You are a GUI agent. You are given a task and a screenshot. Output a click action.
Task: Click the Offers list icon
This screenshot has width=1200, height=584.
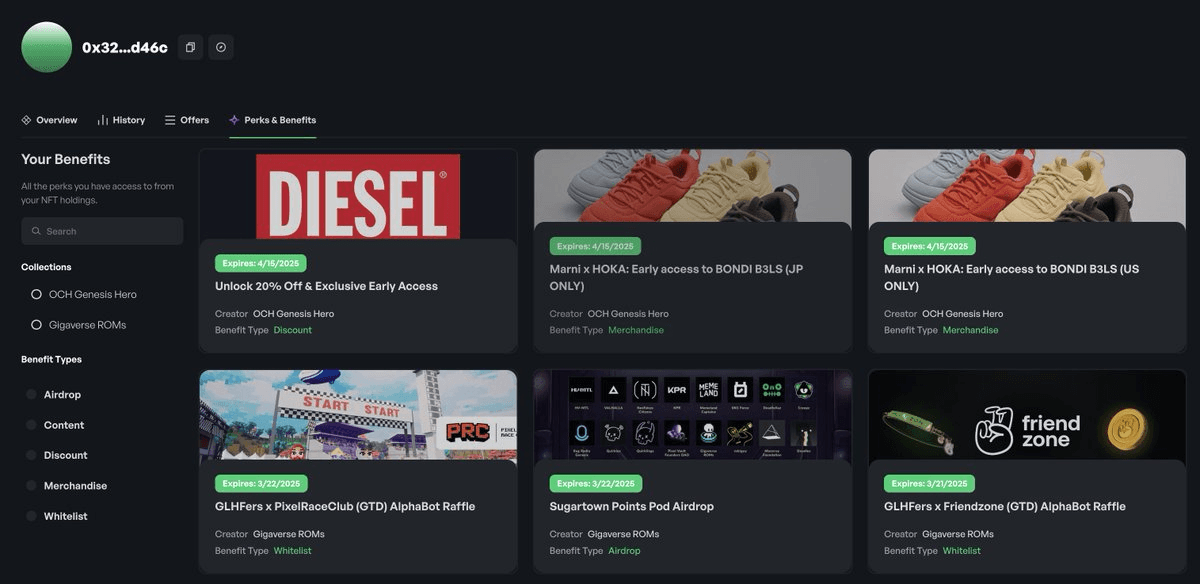point(170,120)
